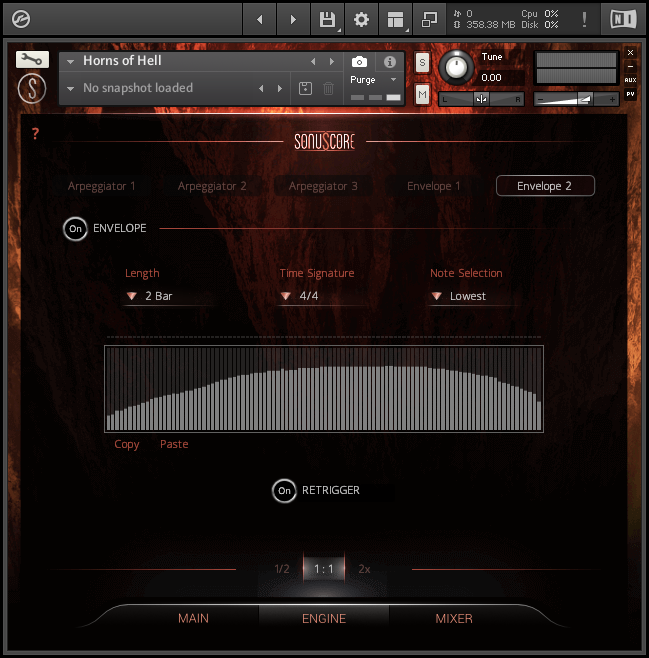Image resolution: width=649 pixels, height=658 pixels.
Task: Toggle the Retrigger On switch
Action: tap(284, 491)
